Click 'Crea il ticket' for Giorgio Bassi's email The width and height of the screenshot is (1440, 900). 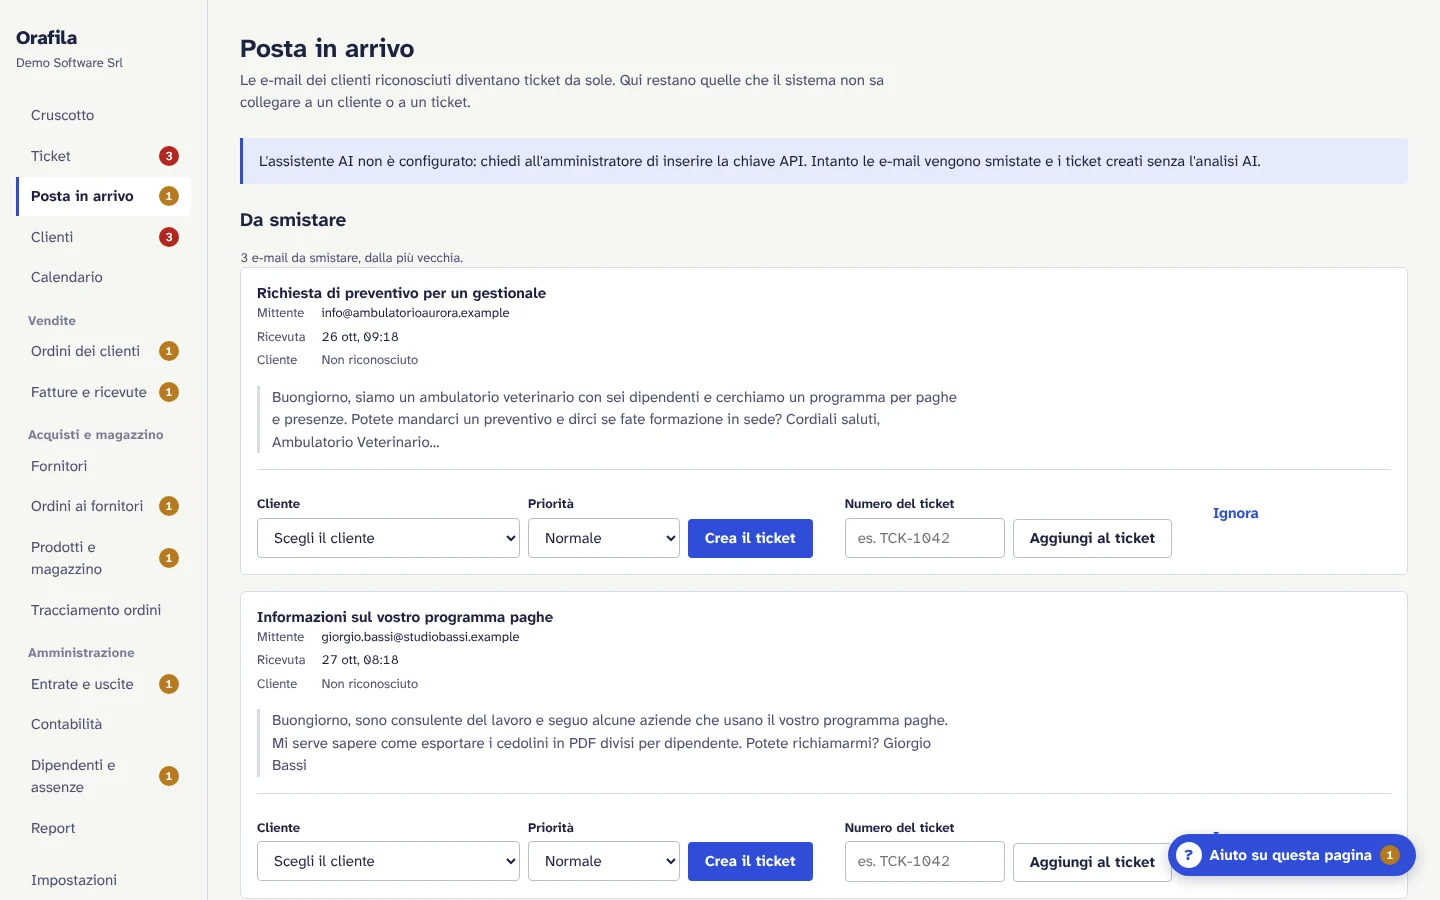tap(750, 861)
